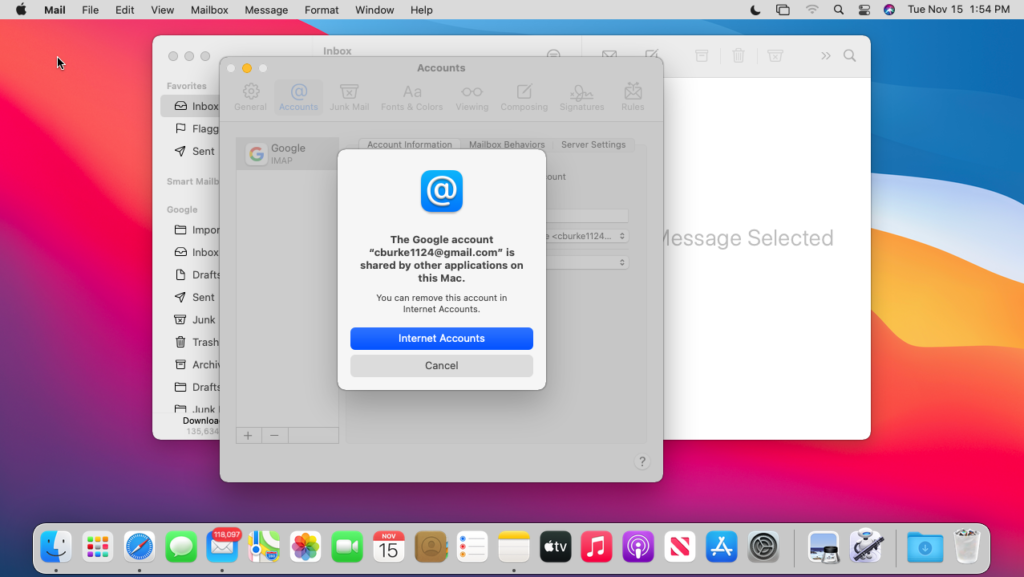Open Google Sent mailbox
Screen dimensions: 1024x577
pyautogui.click(x=195, y=297)
